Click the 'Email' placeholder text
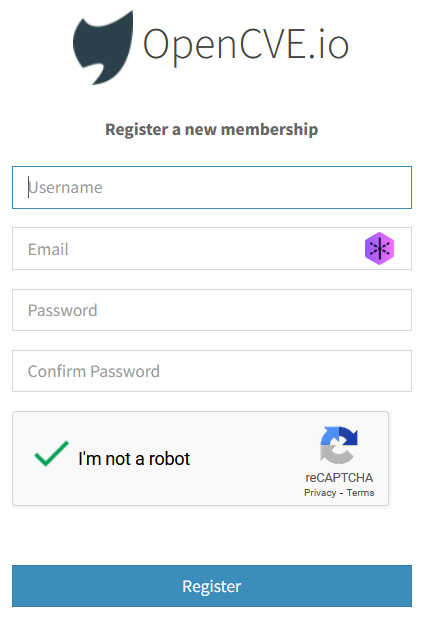The image size is (427, 618). [x=48, y=249]
